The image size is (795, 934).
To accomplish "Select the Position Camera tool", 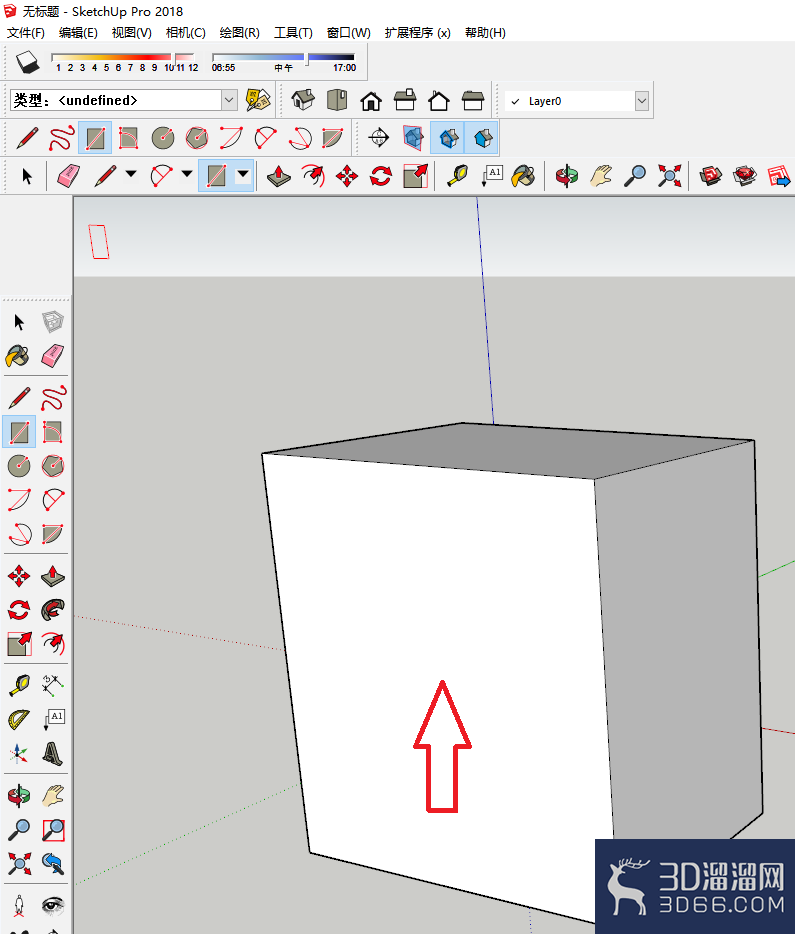I will point(18,905).
